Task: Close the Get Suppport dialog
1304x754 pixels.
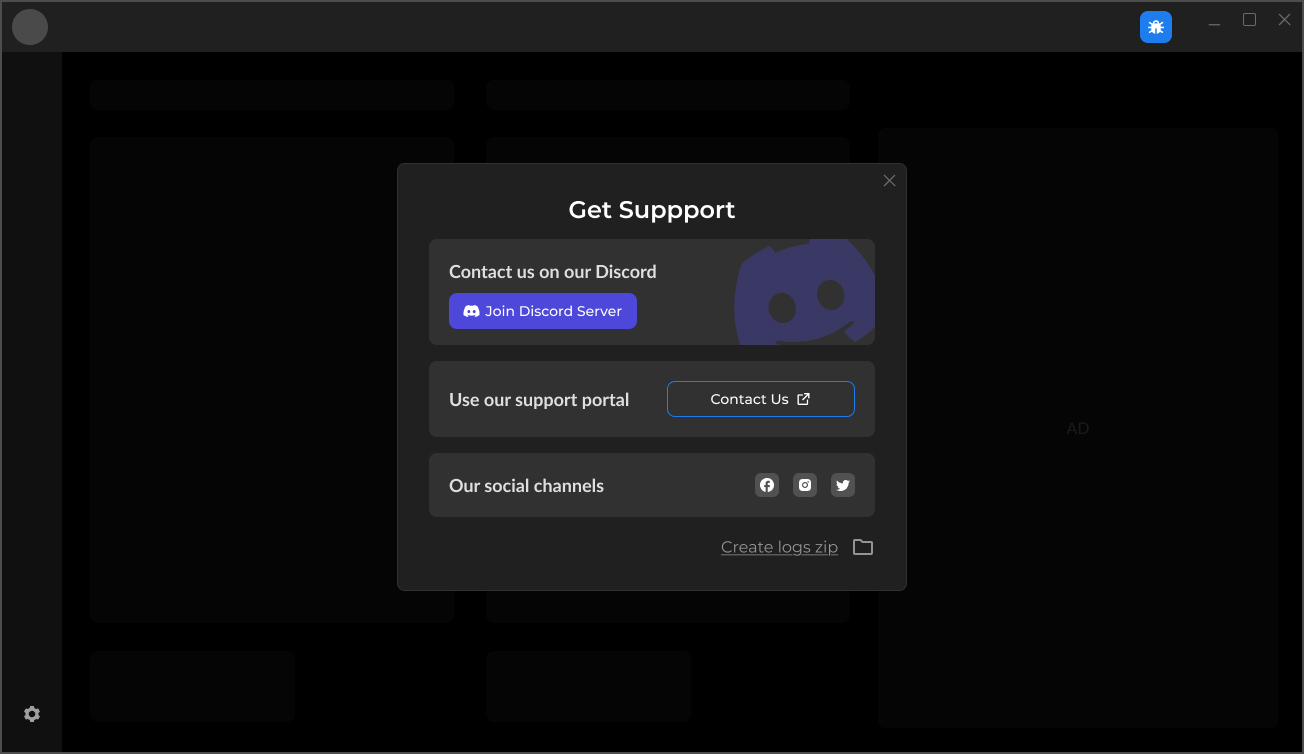Action: click(889, 181)
